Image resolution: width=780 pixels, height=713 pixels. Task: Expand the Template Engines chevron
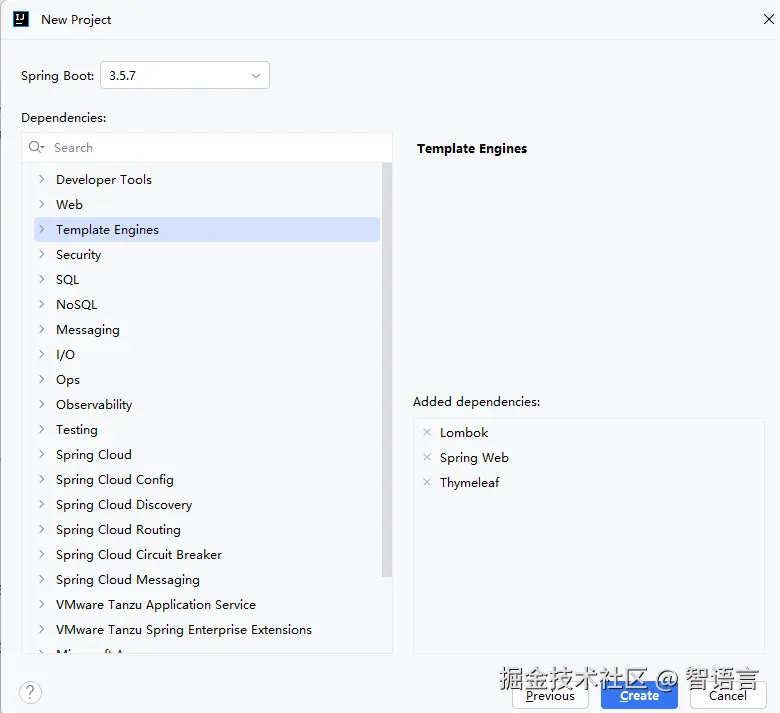coord(42,229)
